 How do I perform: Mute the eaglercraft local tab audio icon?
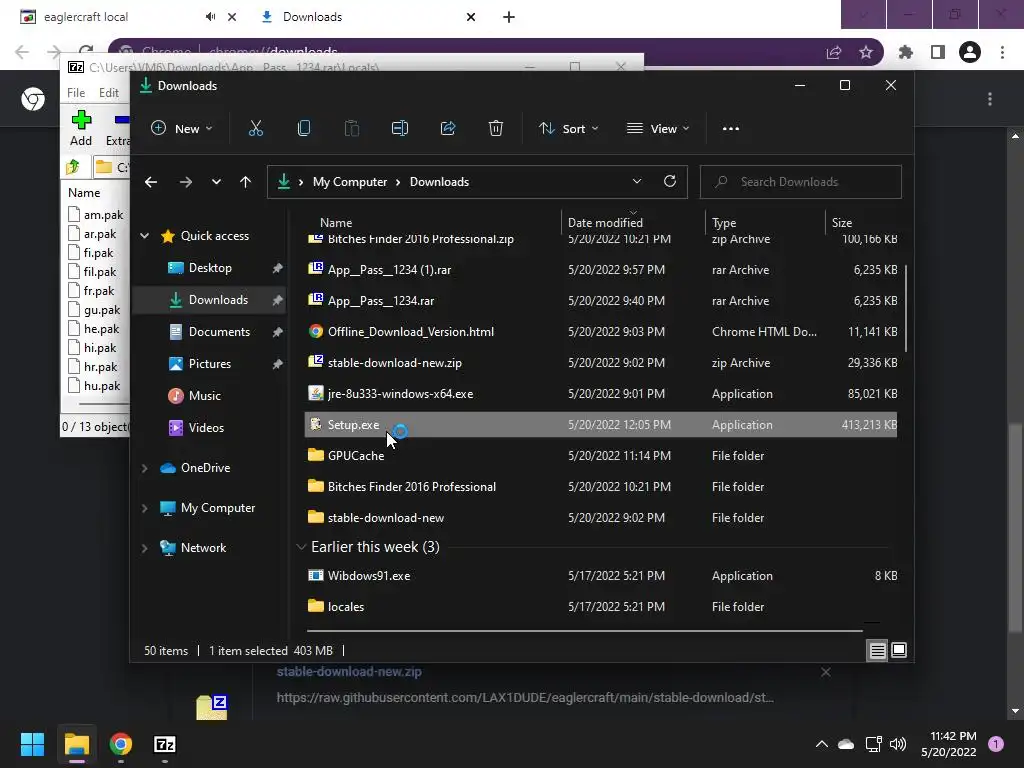210,17
